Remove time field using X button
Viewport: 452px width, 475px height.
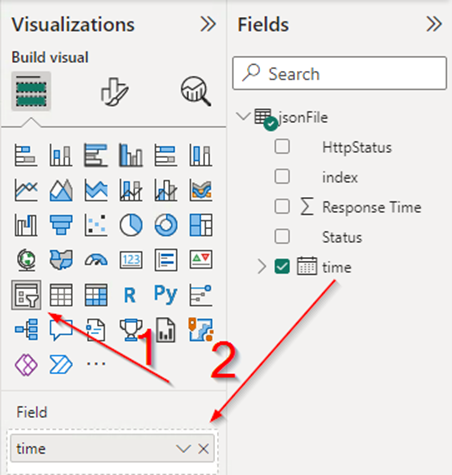click(204, 449)
